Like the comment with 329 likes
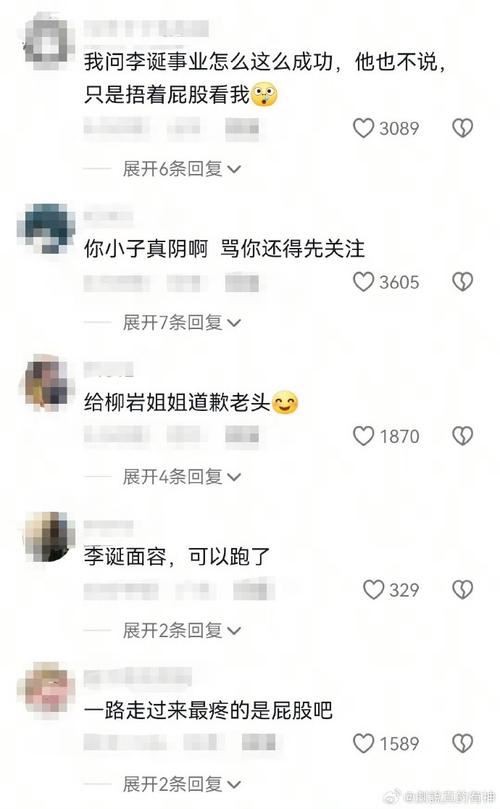The image size is (500, 809). coord(373,590)
